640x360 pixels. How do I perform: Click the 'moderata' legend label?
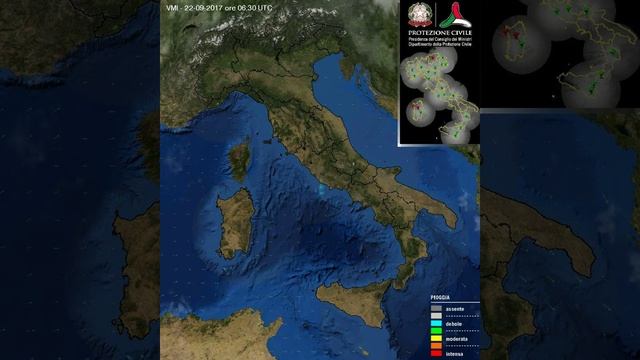point(457,339)
